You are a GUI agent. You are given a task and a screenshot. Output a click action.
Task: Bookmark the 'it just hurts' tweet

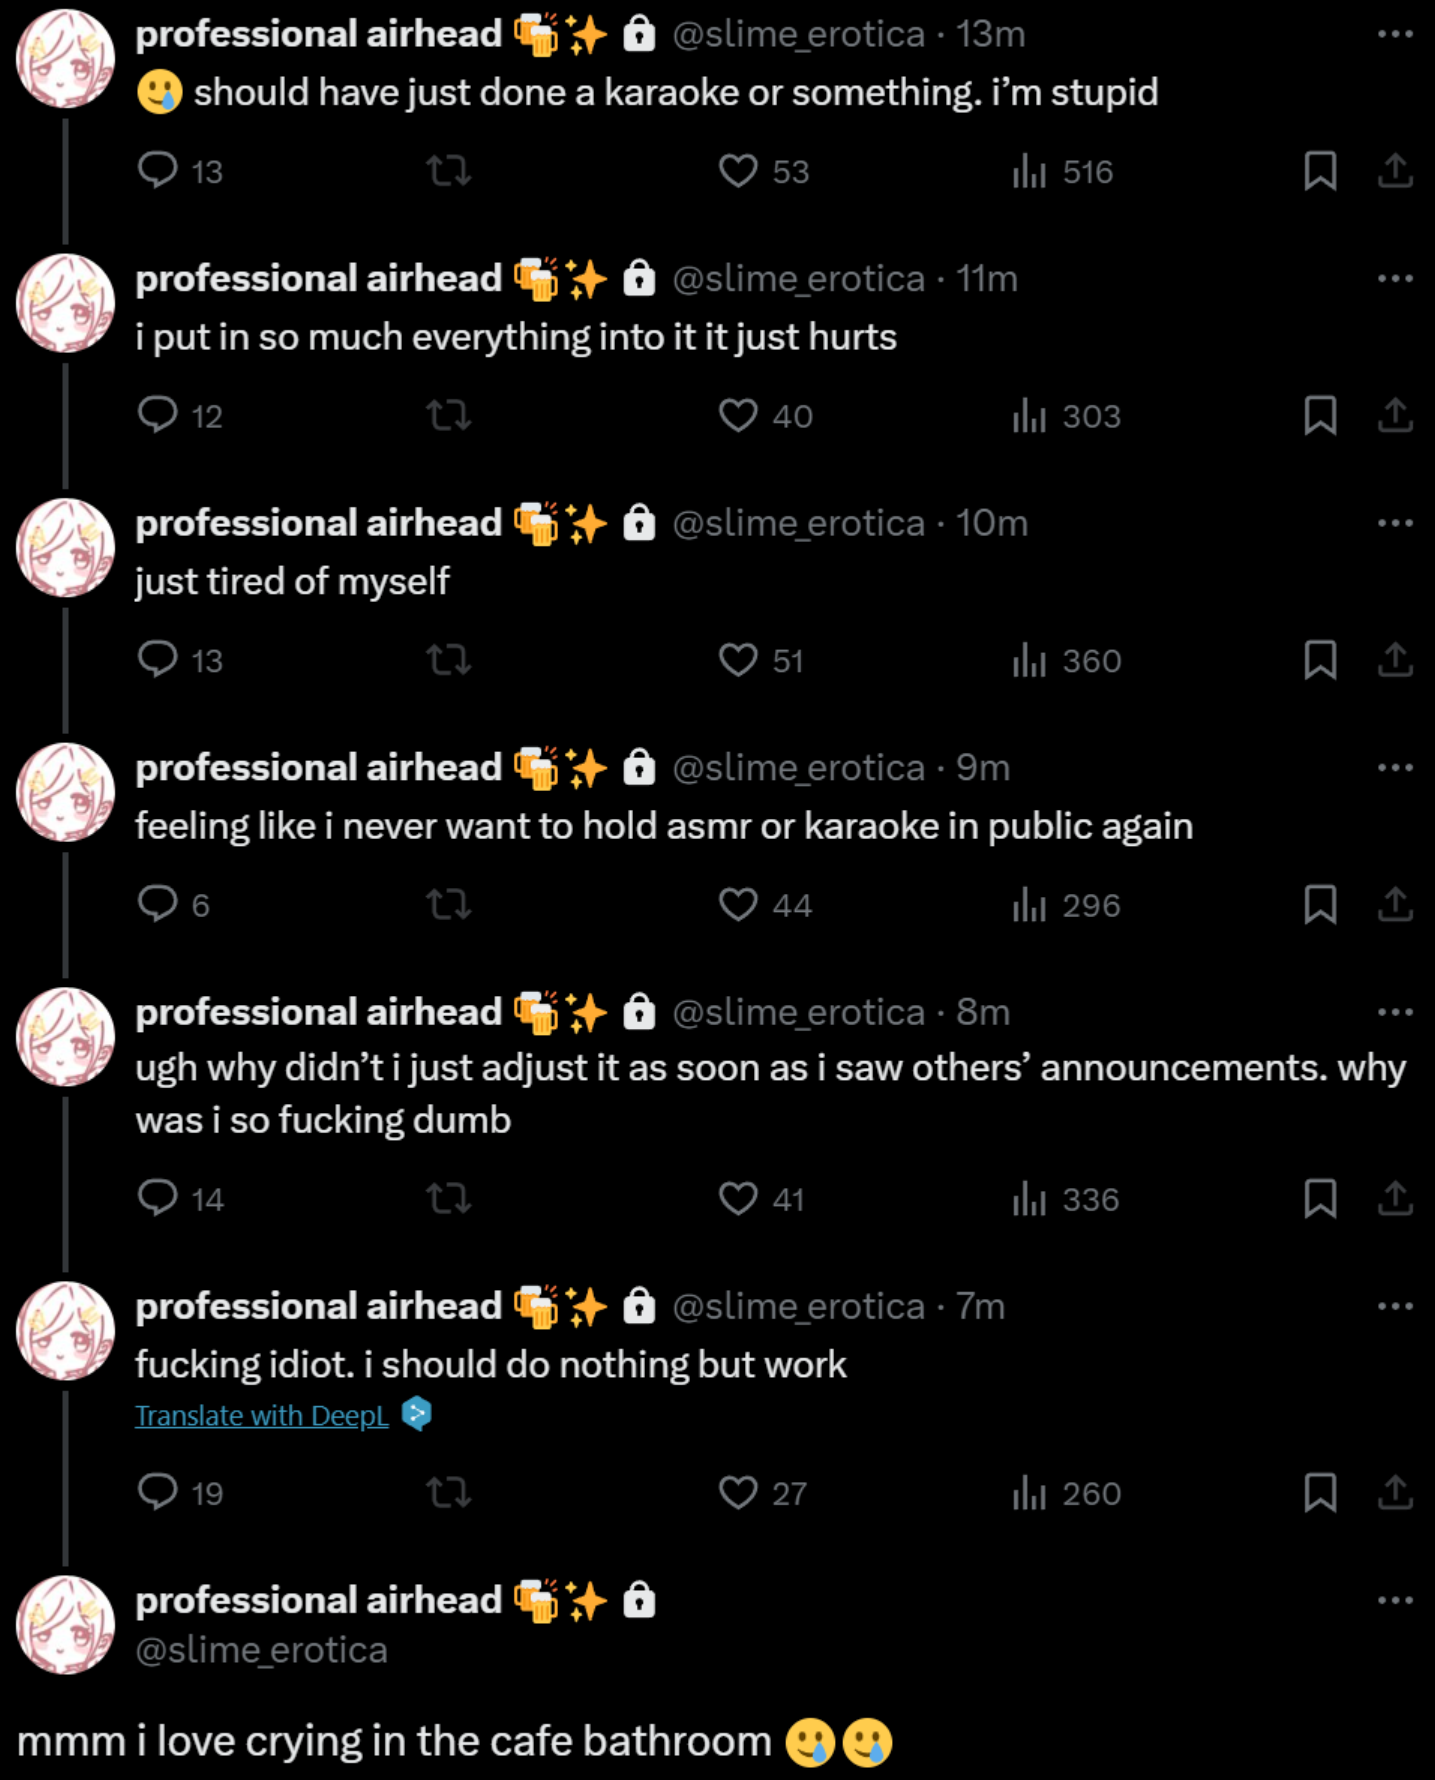coord(1320,416)
